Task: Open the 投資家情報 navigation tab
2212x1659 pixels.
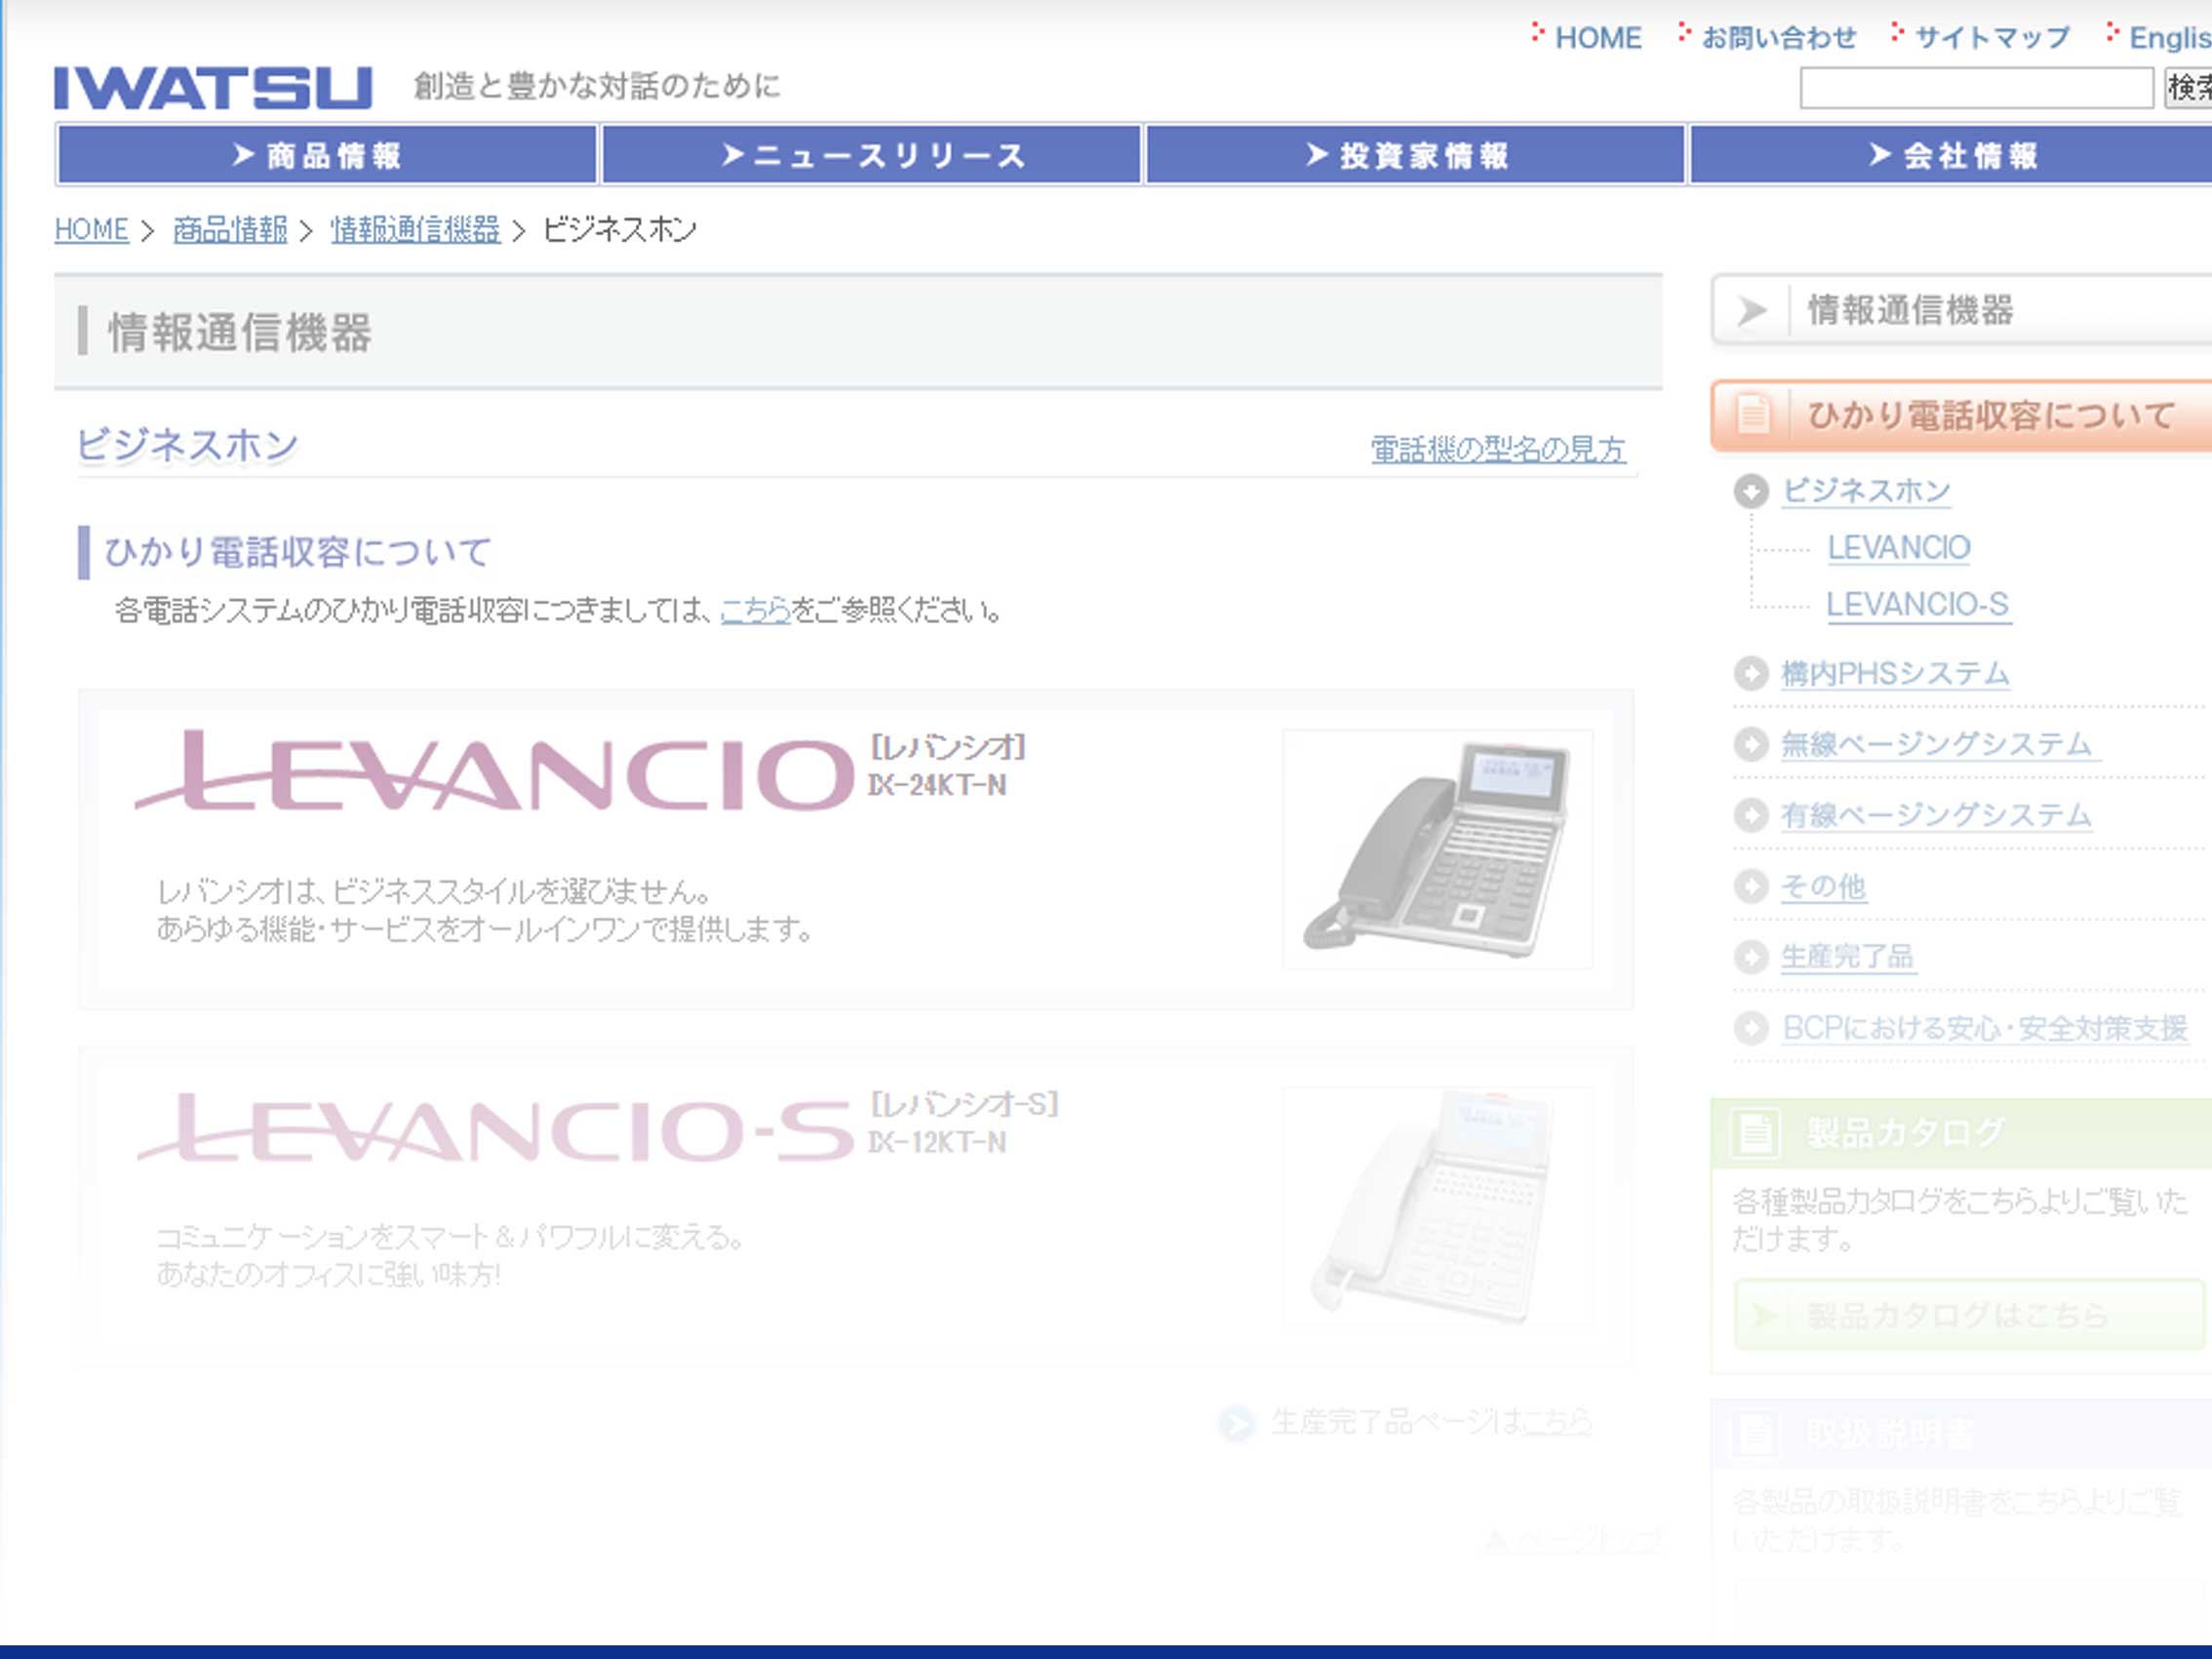Action: pyautogui.click(x=1415, y=155)
